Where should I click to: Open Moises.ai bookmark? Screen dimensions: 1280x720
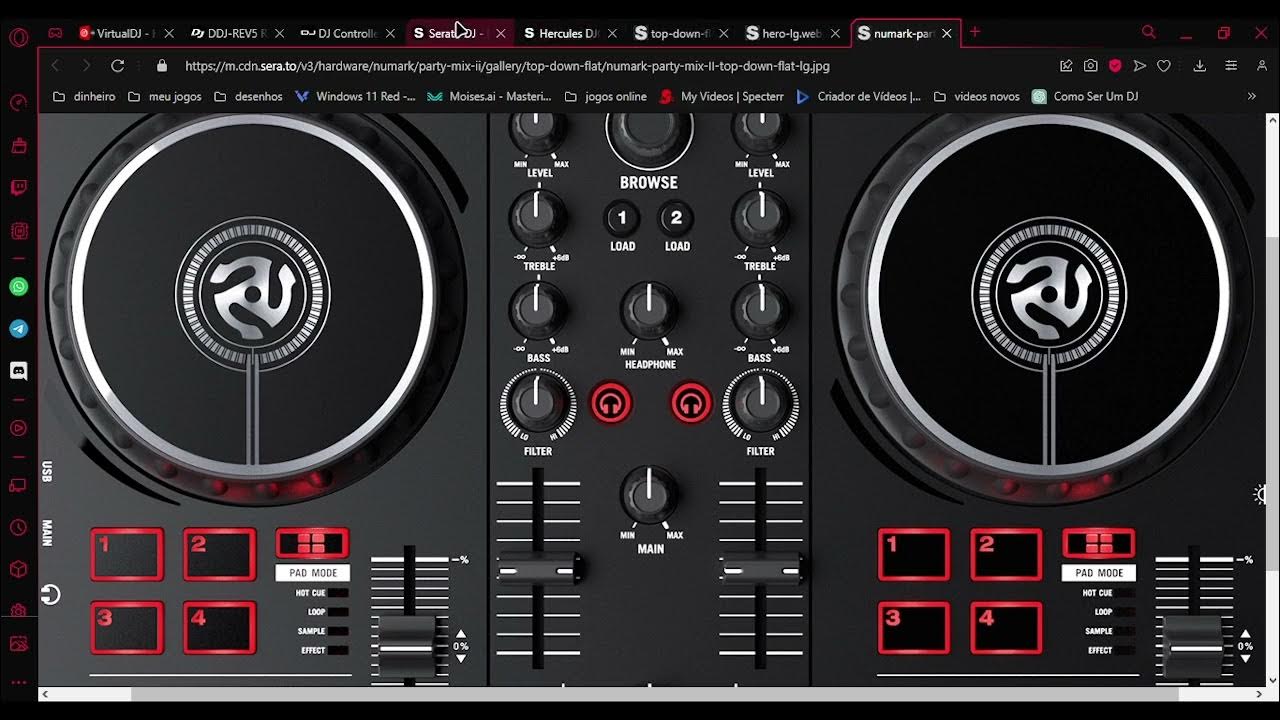click(x=489, y=97)
